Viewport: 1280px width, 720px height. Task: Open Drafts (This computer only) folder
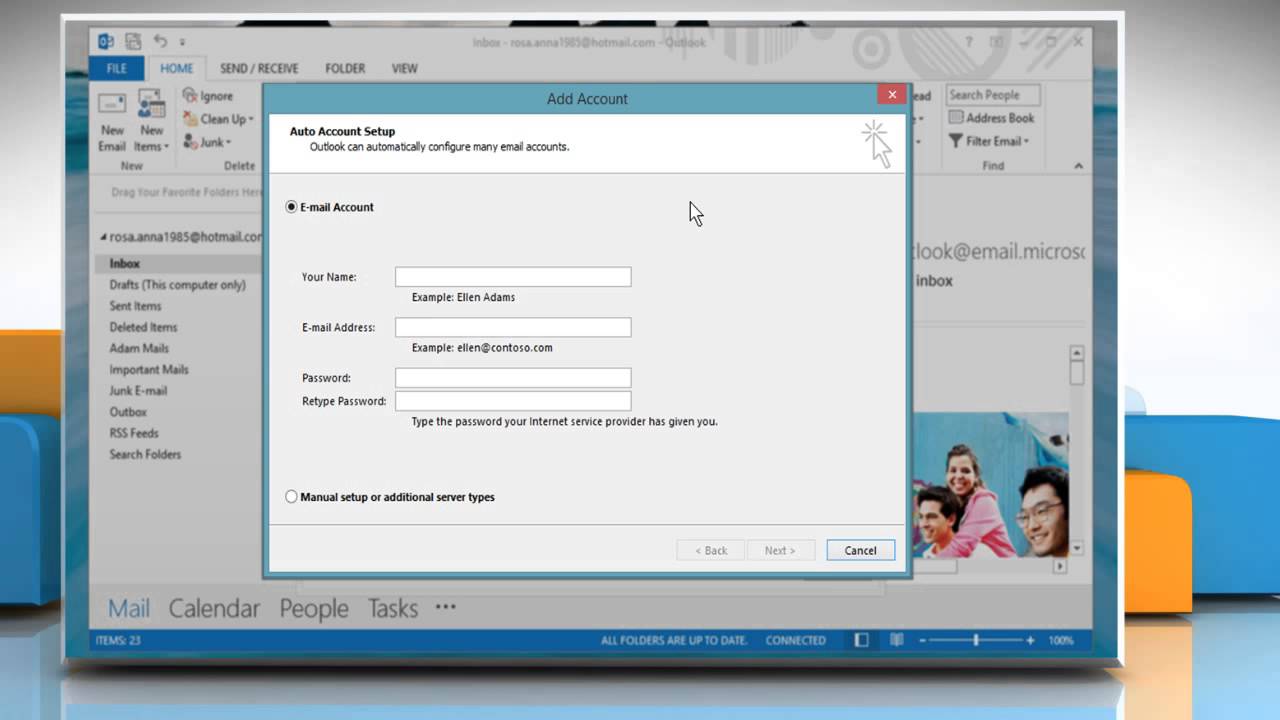(177, 285)
